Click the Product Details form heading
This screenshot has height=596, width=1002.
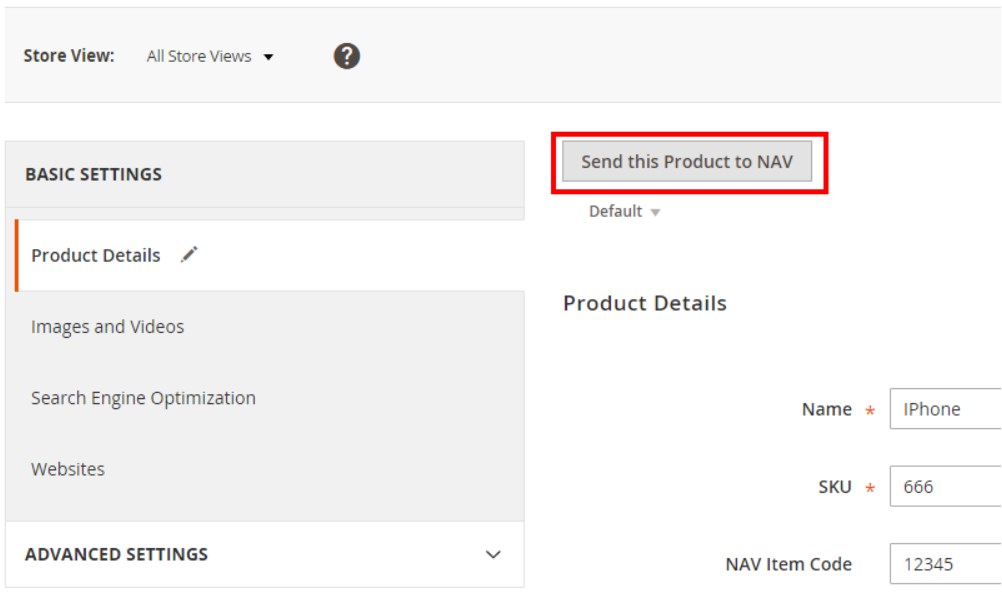click(645, 303)
